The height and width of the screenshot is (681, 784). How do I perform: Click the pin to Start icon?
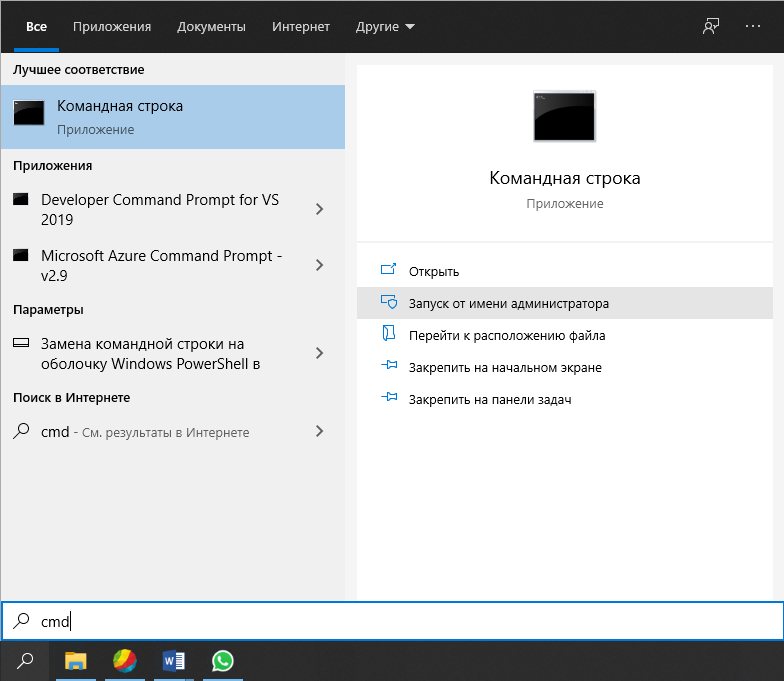(389, 366)
